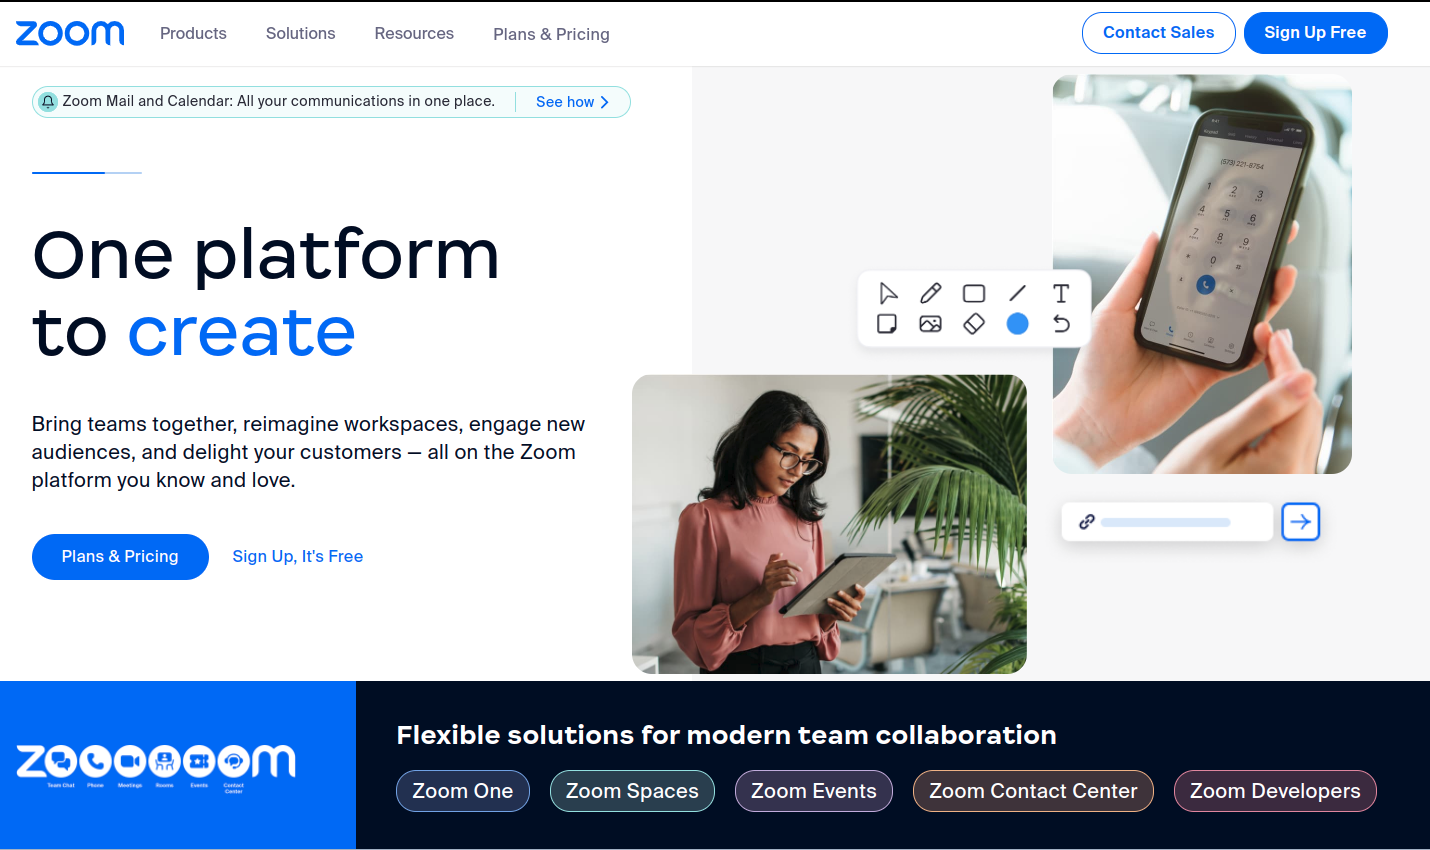Activate the text T tool
Viewport: 1430px width, 850px height.
point(1061,293)
